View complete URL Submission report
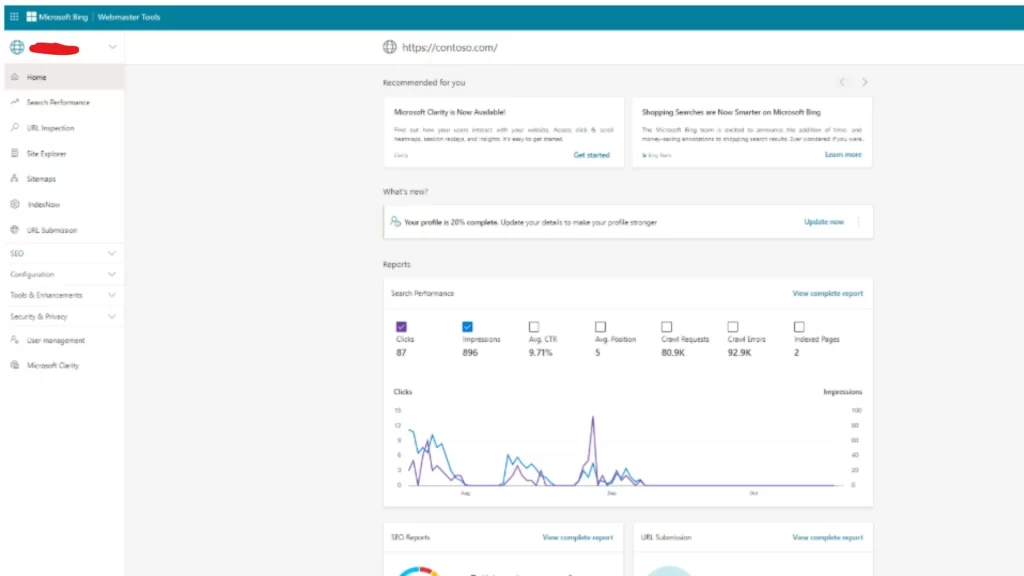This screenshot has height=576, width=1024. 827,537
